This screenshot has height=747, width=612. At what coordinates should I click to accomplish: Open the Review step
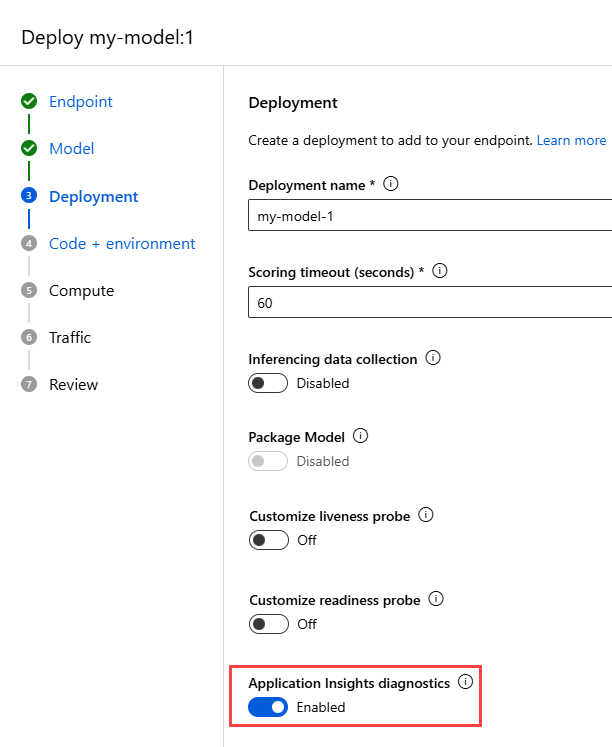[73, 384]
